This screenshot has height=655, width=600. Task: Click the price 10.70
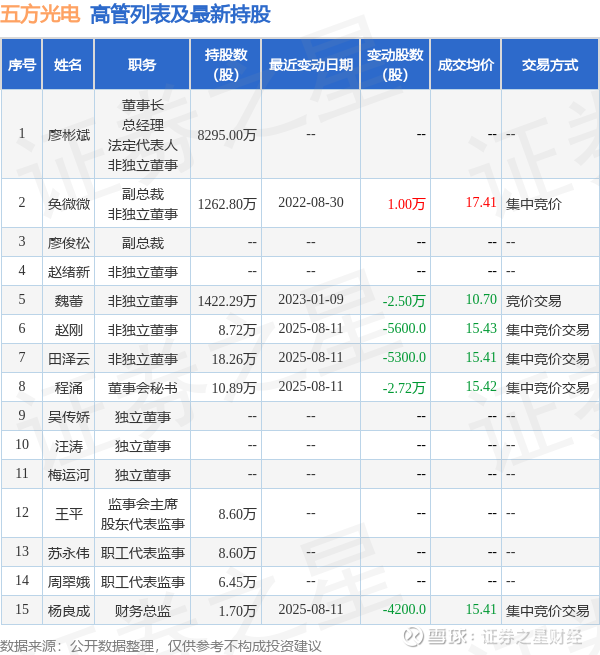pyautogui.click(x=481, y=300)
